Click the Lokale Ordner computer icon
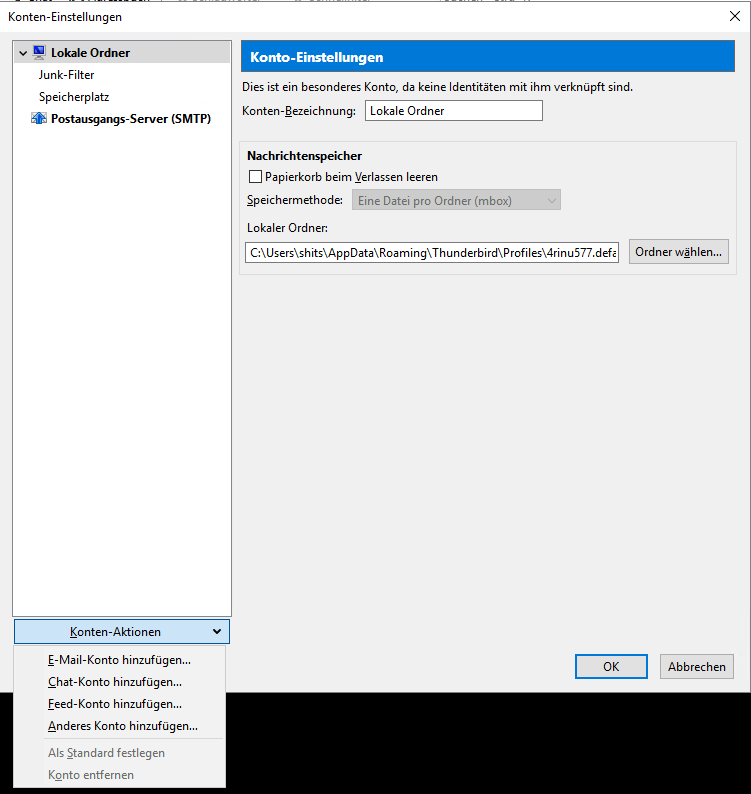 coord(40,53)
